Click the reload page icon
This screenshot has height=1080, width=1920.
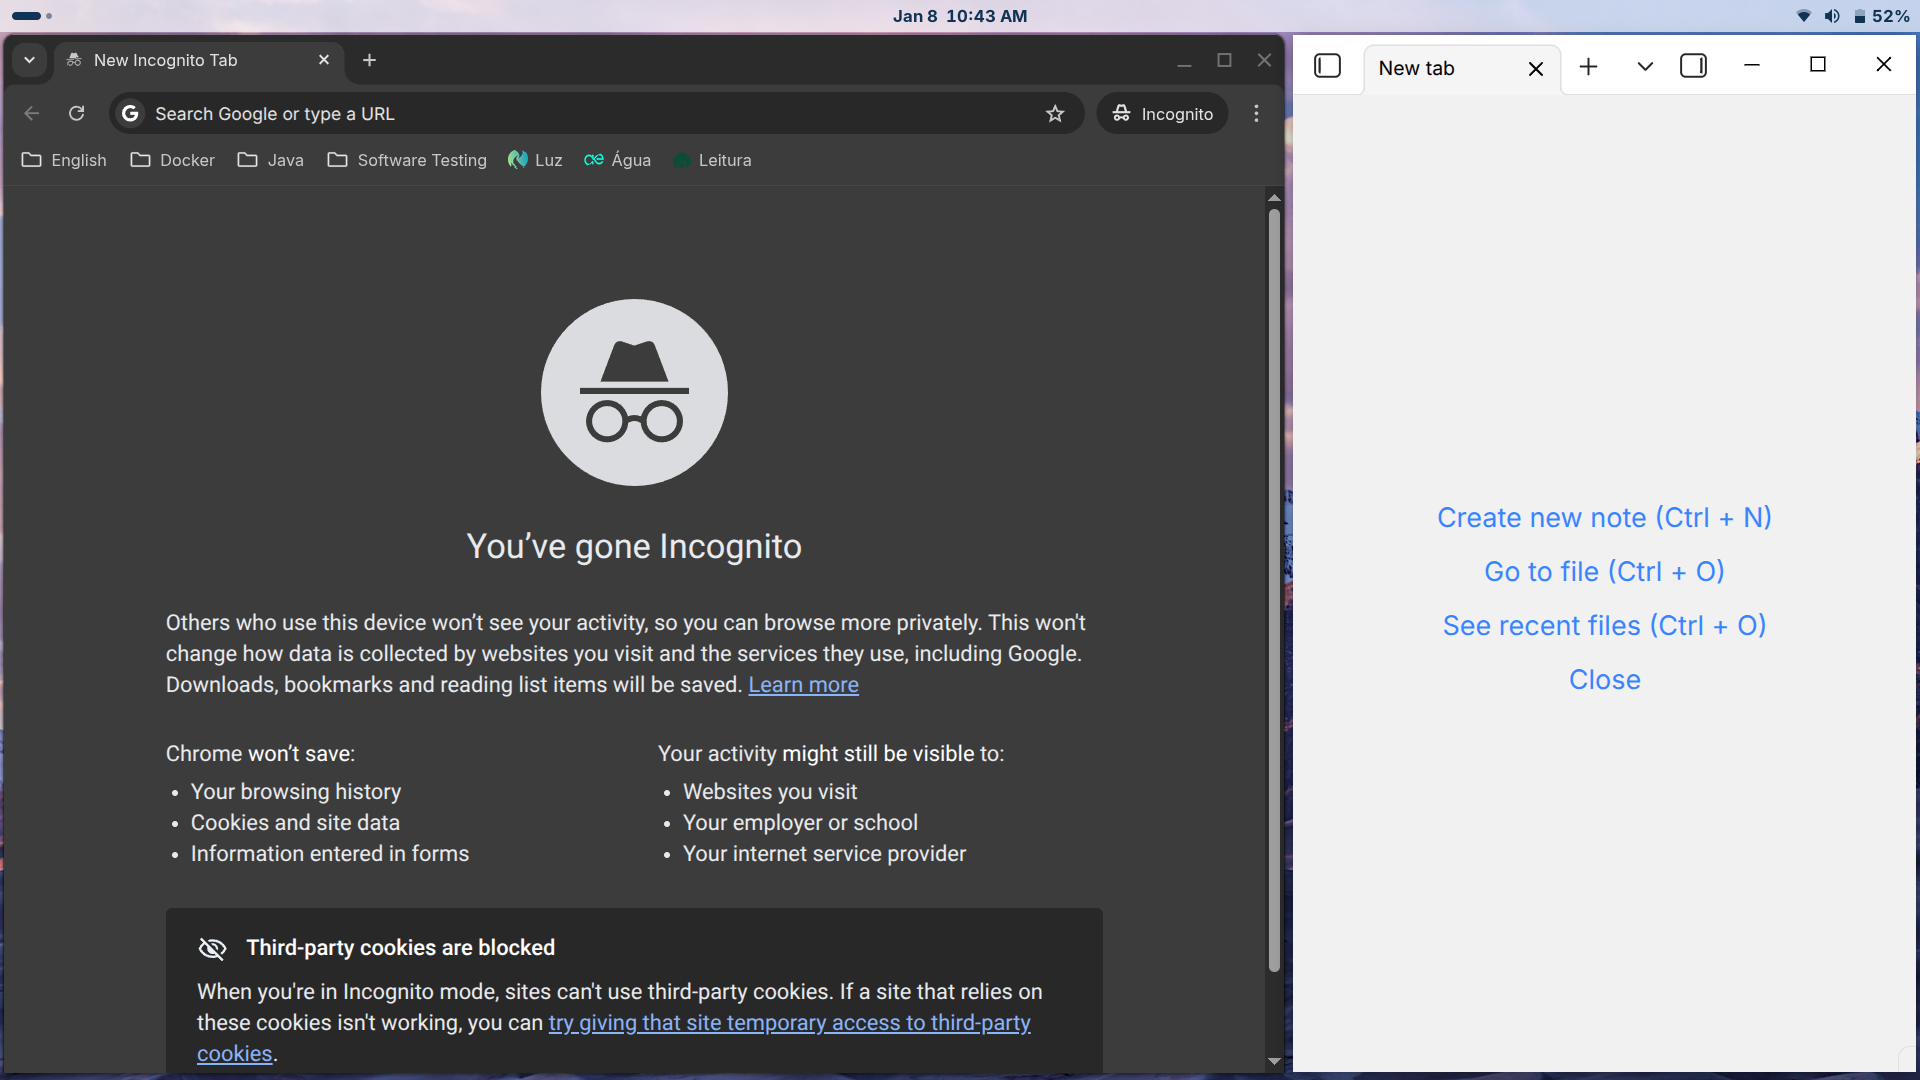(x=76, y=114)
